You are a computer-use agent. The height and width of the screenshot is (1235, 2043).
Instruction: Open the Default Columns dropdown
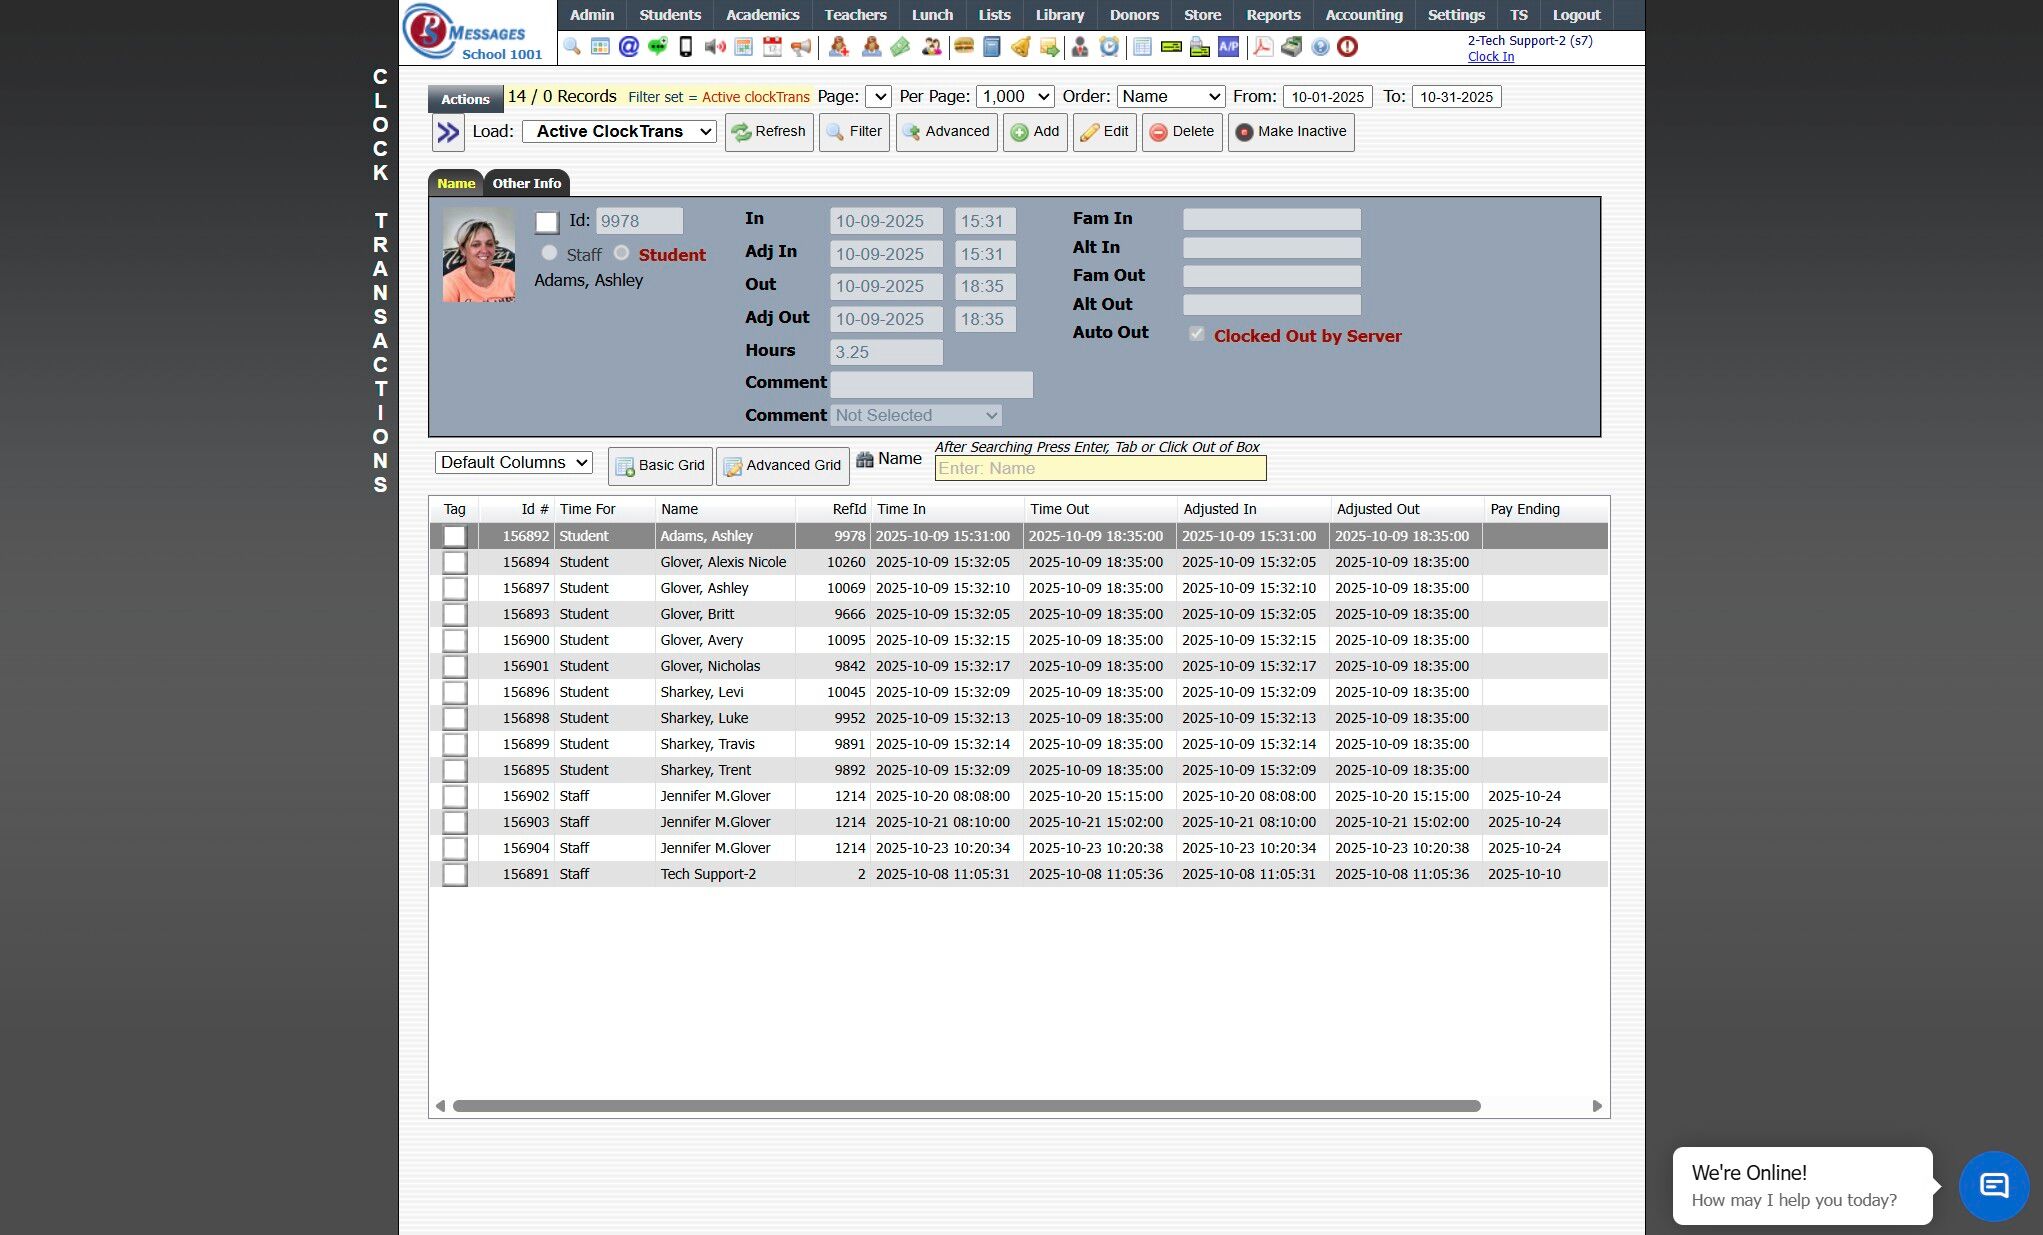(x=514, y=463)
